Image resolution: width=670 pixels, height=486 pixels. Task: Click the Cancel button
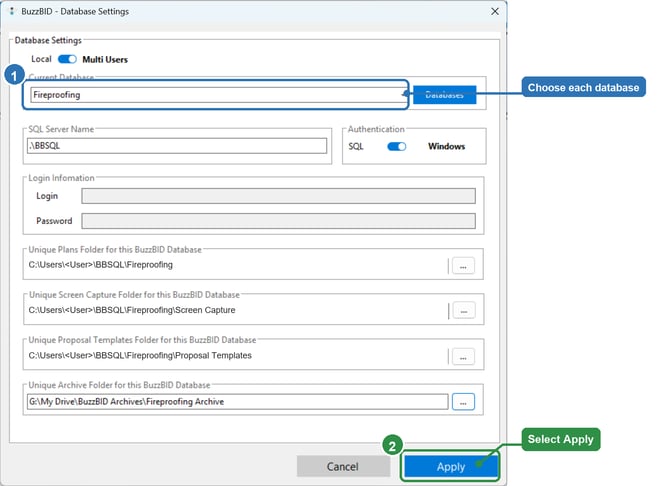(x=343, y=466)
